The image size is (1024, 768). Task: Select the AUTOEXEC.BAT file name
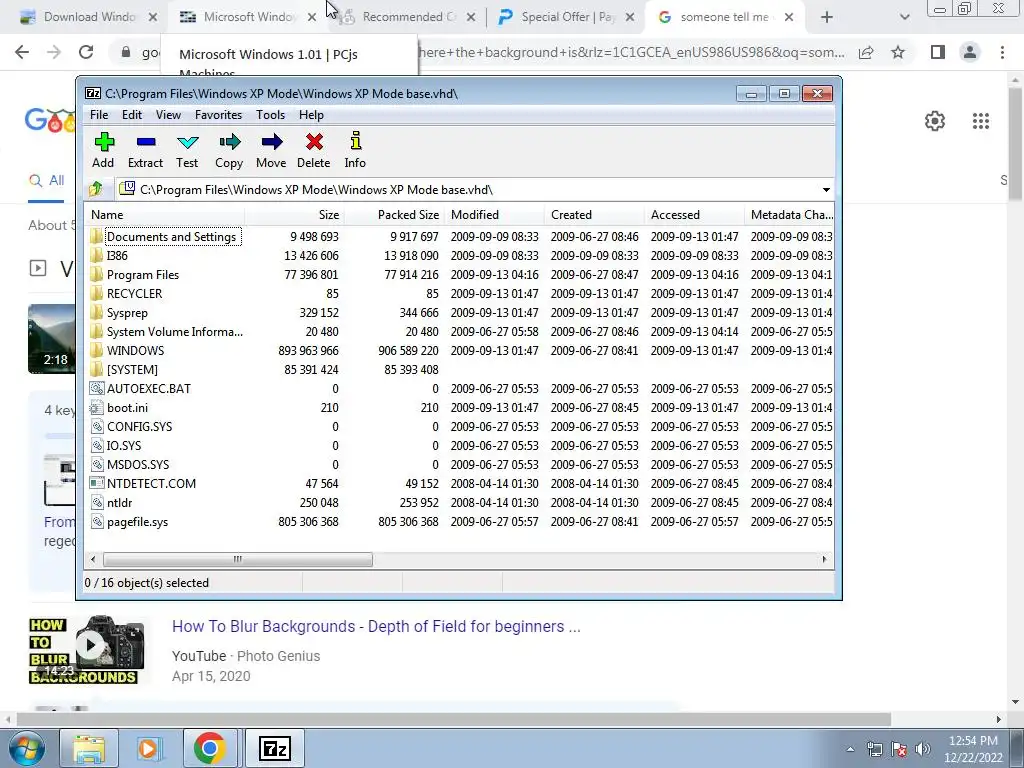[149, 389]
